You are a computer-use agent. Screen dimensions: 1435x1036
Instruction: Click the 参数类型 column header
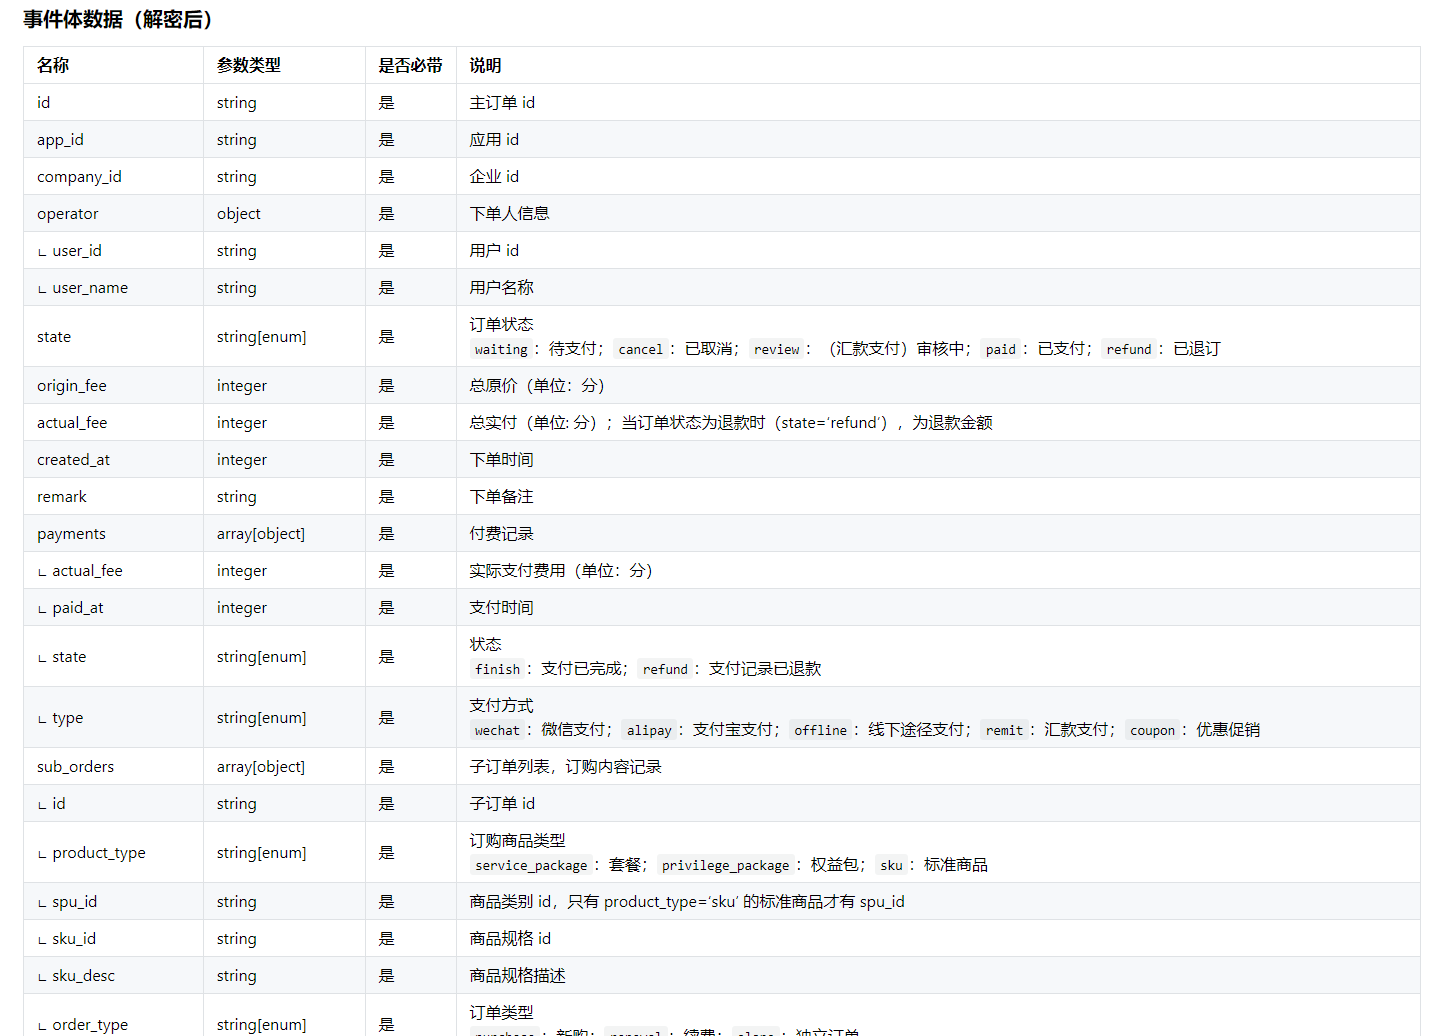coord(248,66)
